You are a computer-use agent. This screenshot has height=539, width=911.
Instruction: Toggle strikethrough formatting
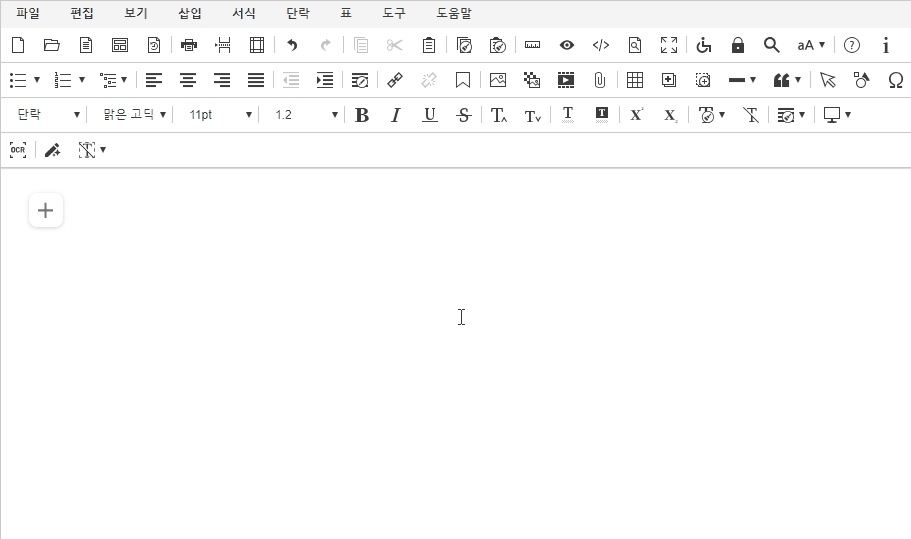[x=463, y=115]
